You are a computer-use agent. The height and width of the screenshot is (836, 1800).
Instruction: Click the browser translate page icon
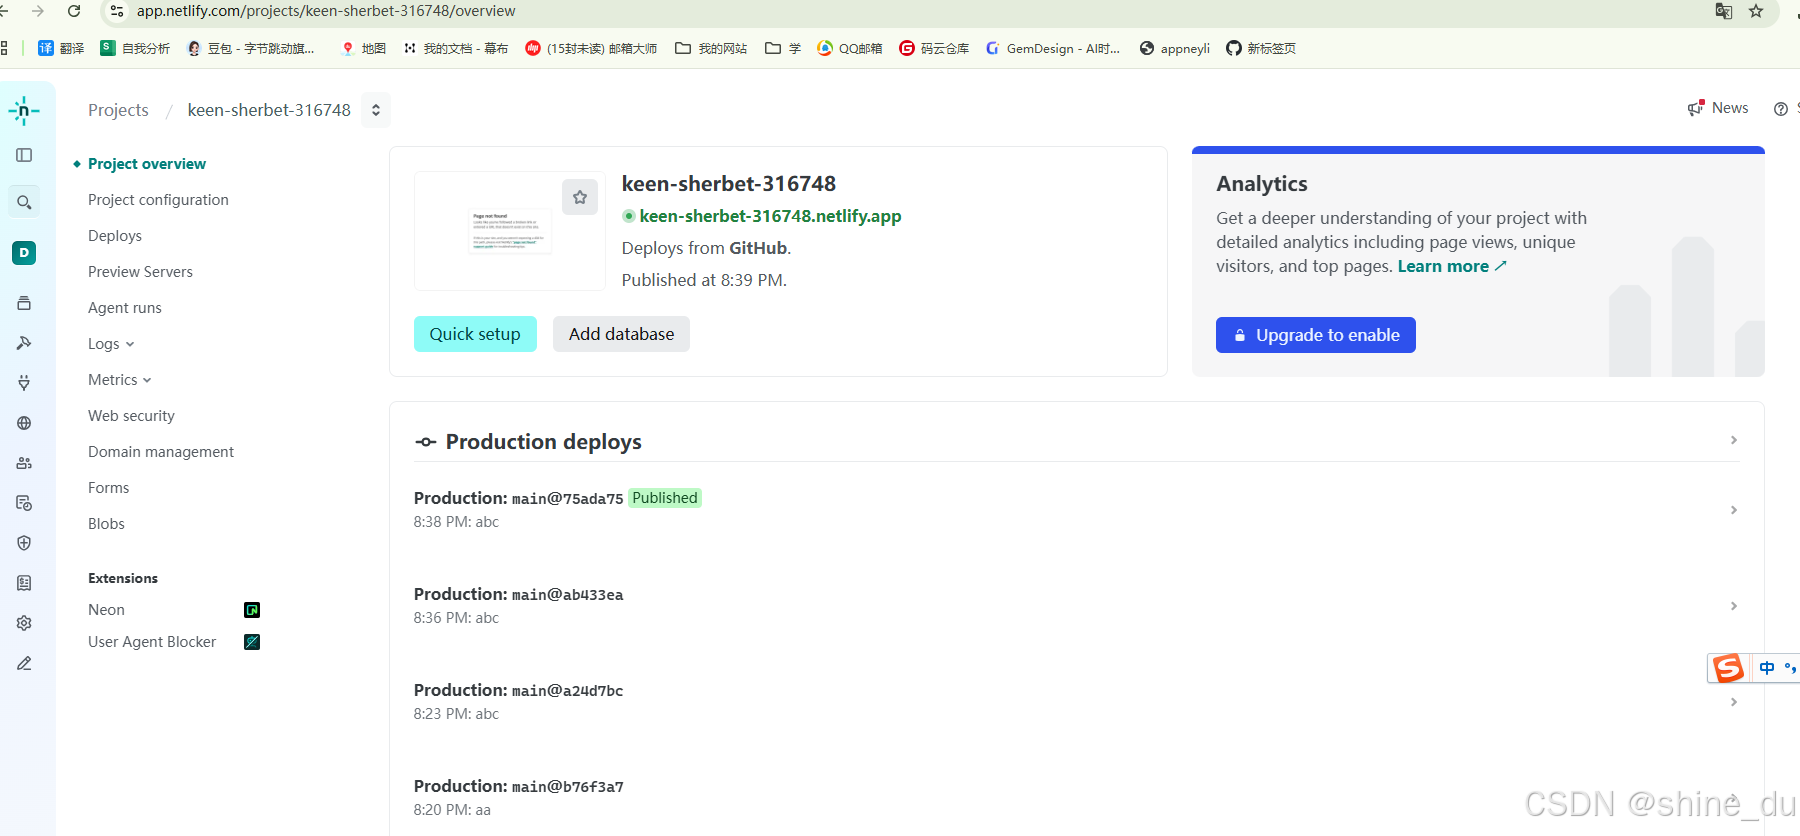click(x=1724, y=11)
